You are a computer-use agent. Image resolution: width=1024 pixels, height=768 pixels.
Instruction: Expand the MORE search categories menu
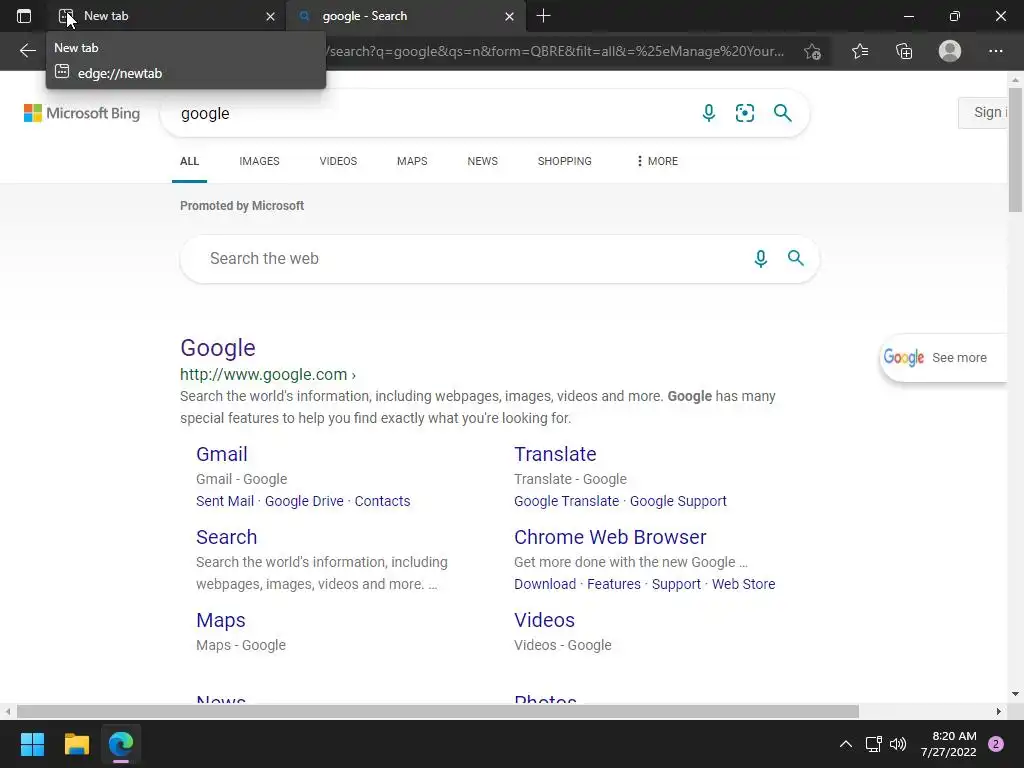[x=657, y=161]
